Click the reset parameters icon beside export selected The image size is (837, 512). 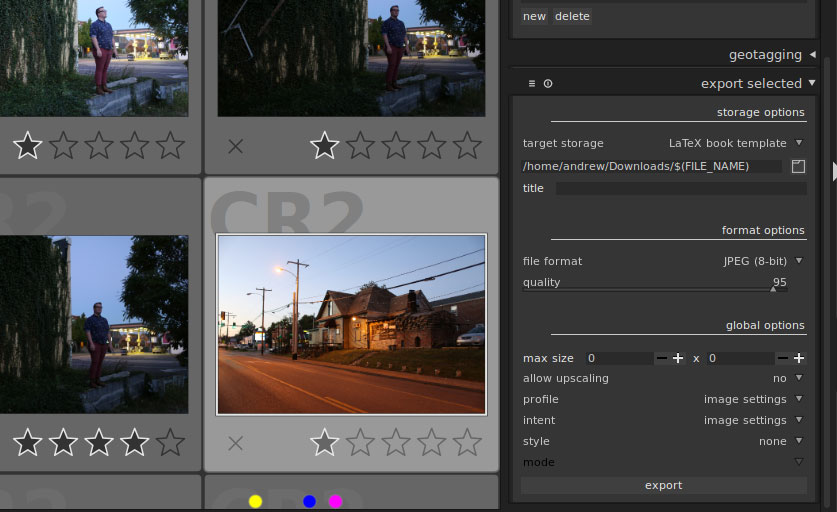coord(548,84)
